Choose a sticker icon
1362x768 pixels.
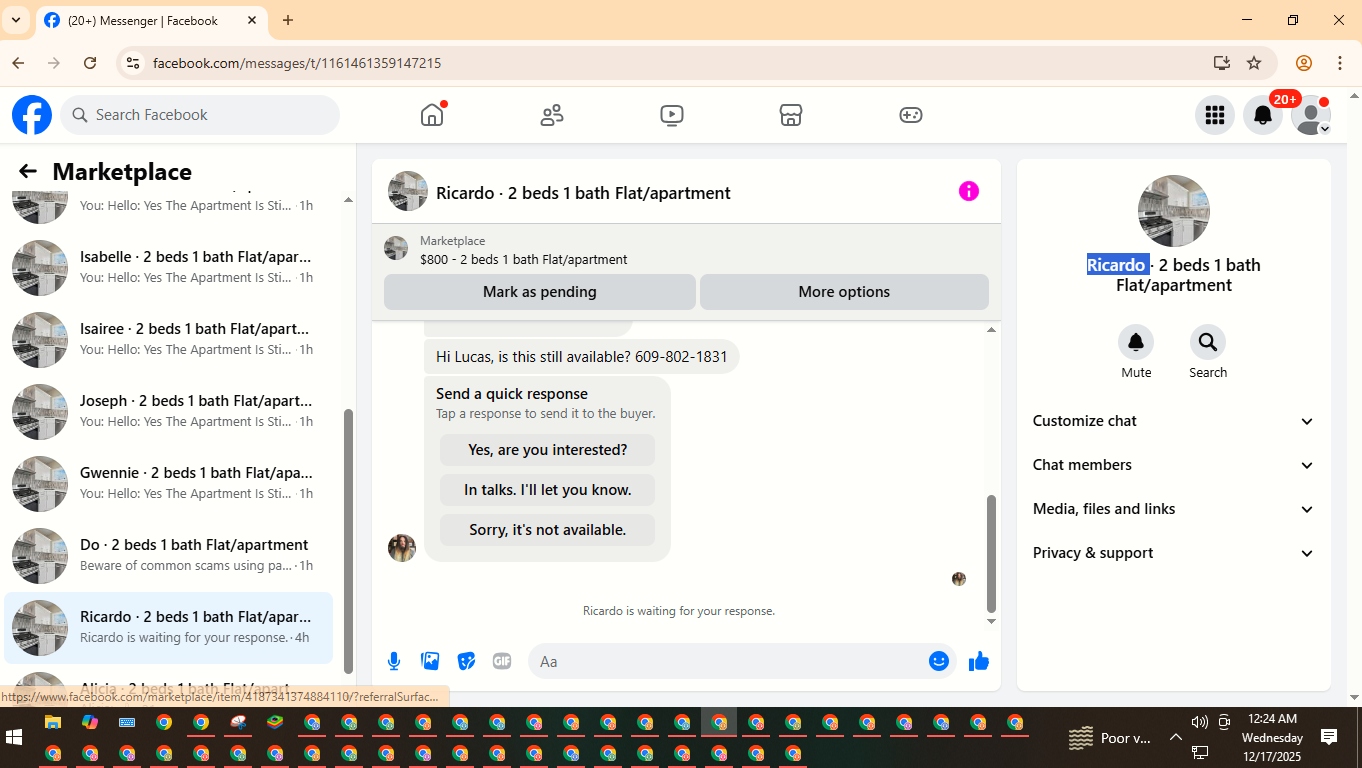point(466,661)
